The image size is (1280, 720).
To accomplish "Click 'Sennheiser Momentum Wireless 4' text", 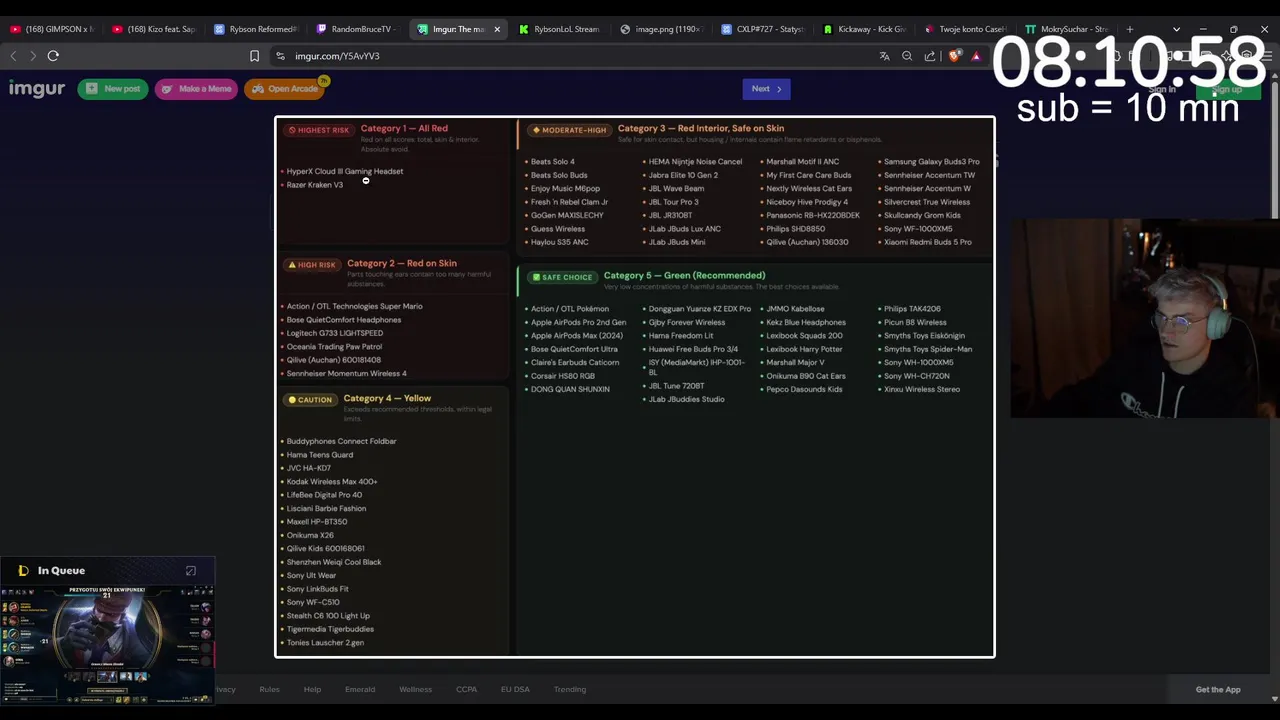I will tap(347, 373).
